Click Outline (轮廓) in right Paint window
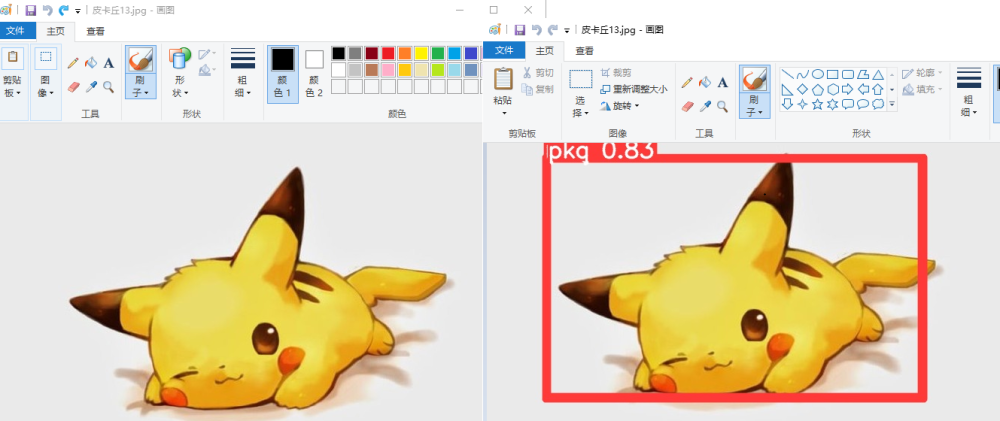This screenshot has width=1000, height=421. 922,73
